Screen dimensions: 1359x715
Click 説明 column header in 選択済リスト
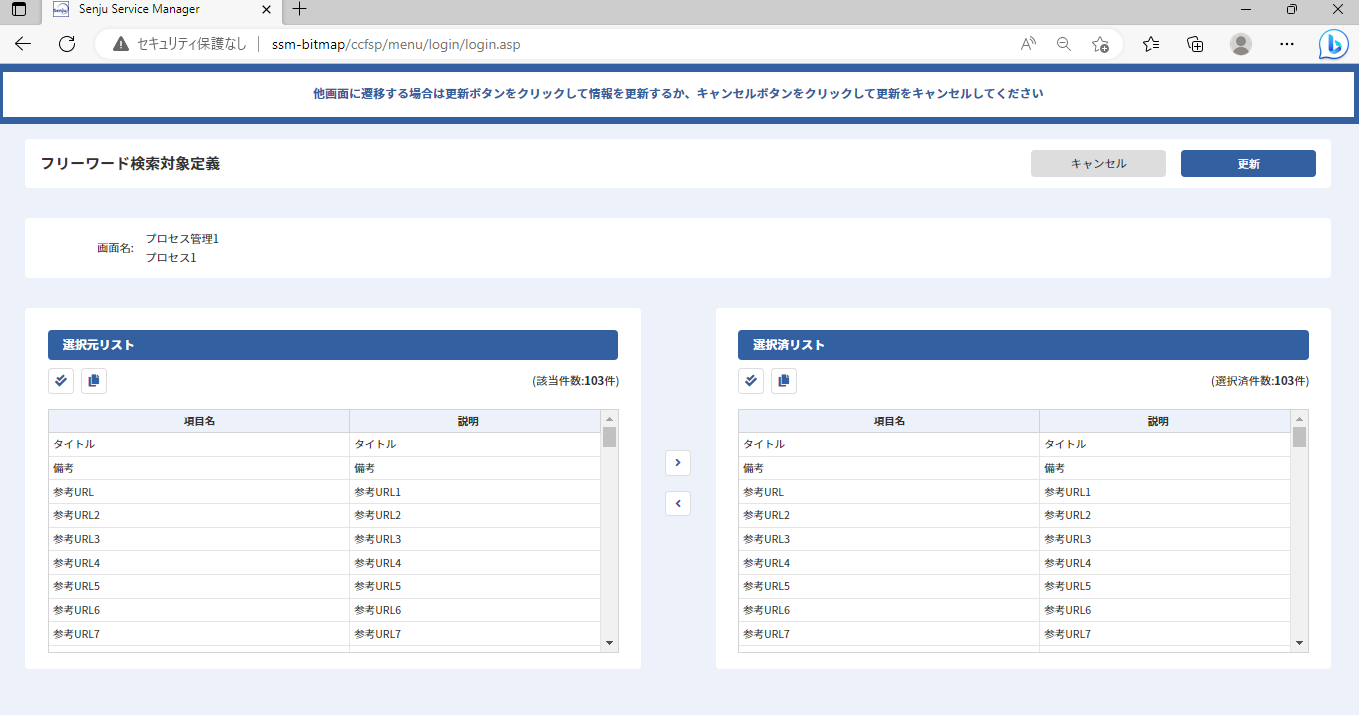click(x=1165, y=421)
